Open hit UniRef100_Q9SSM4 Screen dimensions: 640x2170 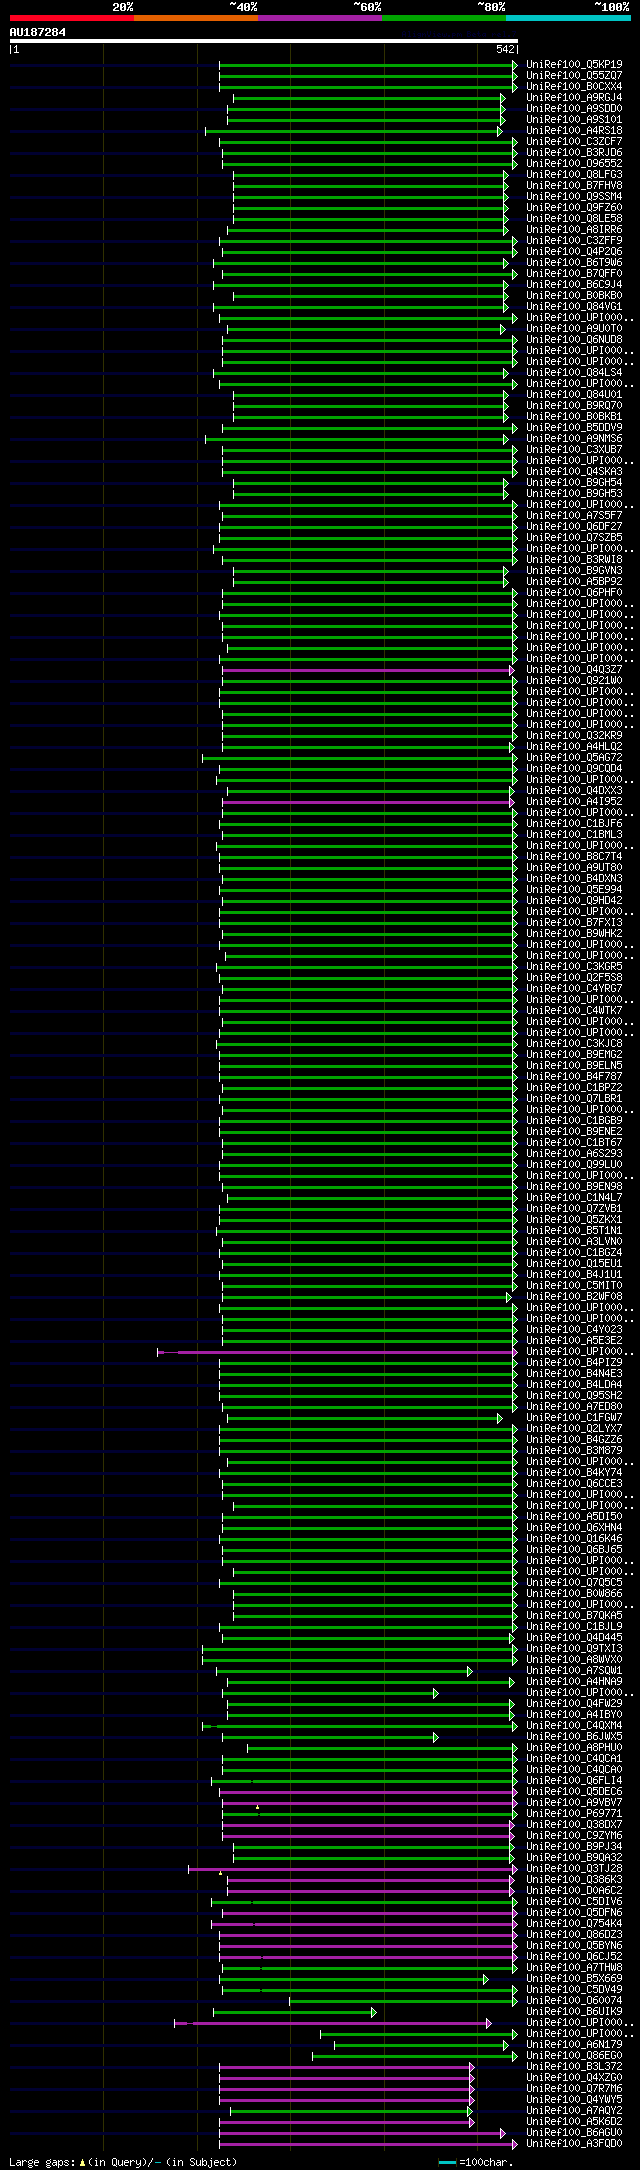574,196
